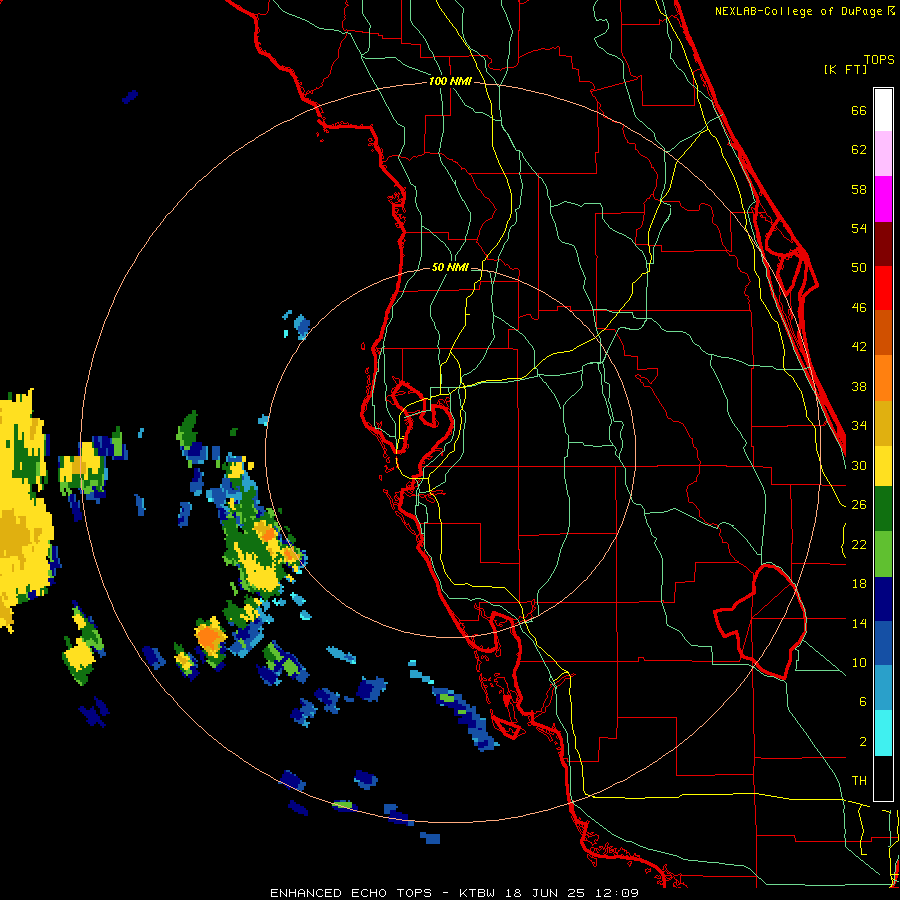Click the '100 NMI' range ring label
This screenshot has width=900, height=900.
point(450,81)
